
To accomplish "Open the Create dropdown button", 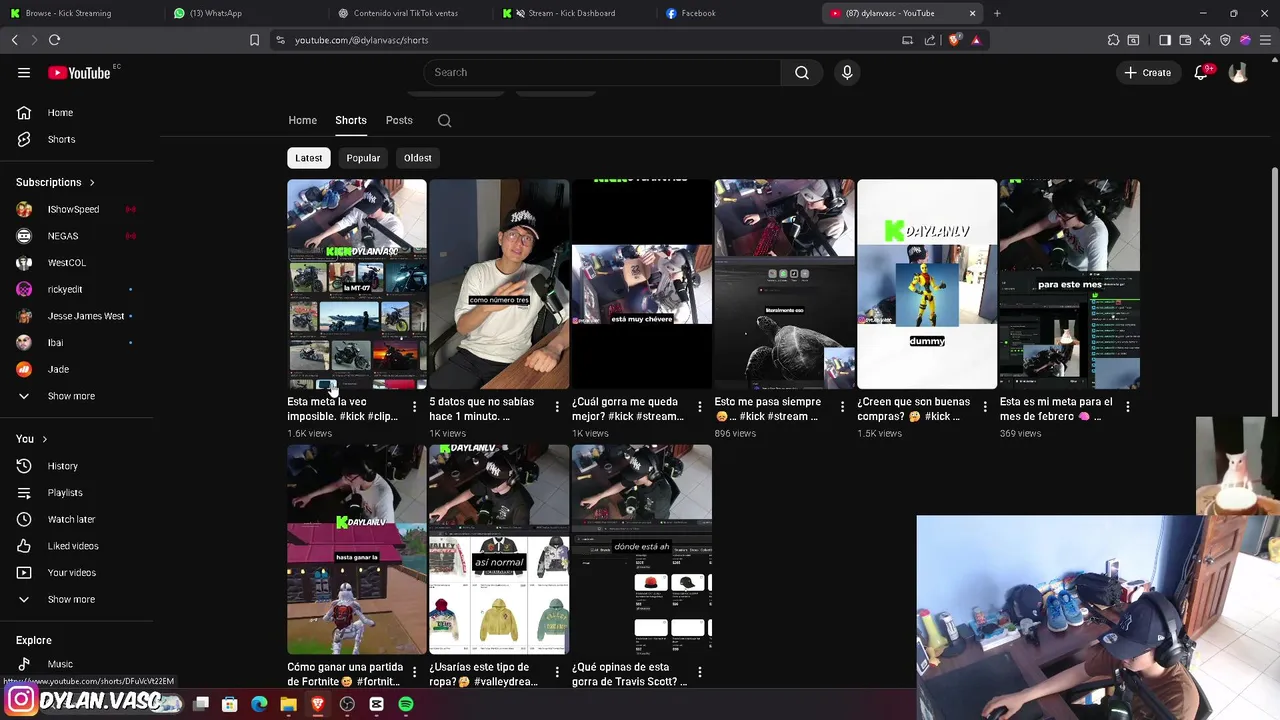I will point(1147,72).
